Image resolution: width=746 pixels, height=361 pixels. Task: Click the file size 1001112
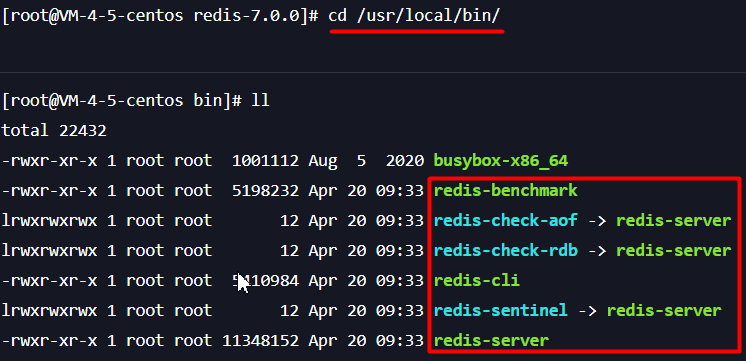click(x=265, y=161)
